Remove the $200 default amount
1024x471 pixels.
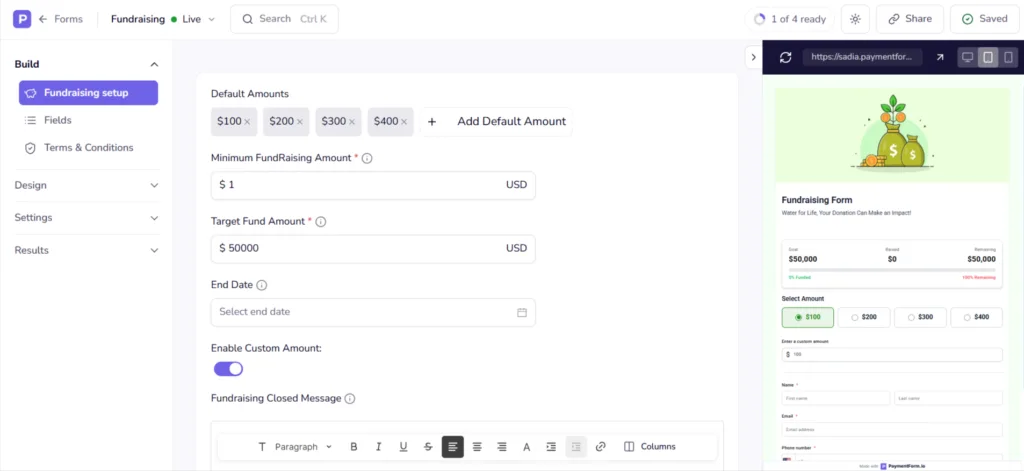pyautogui.click(x=300, y=122)
